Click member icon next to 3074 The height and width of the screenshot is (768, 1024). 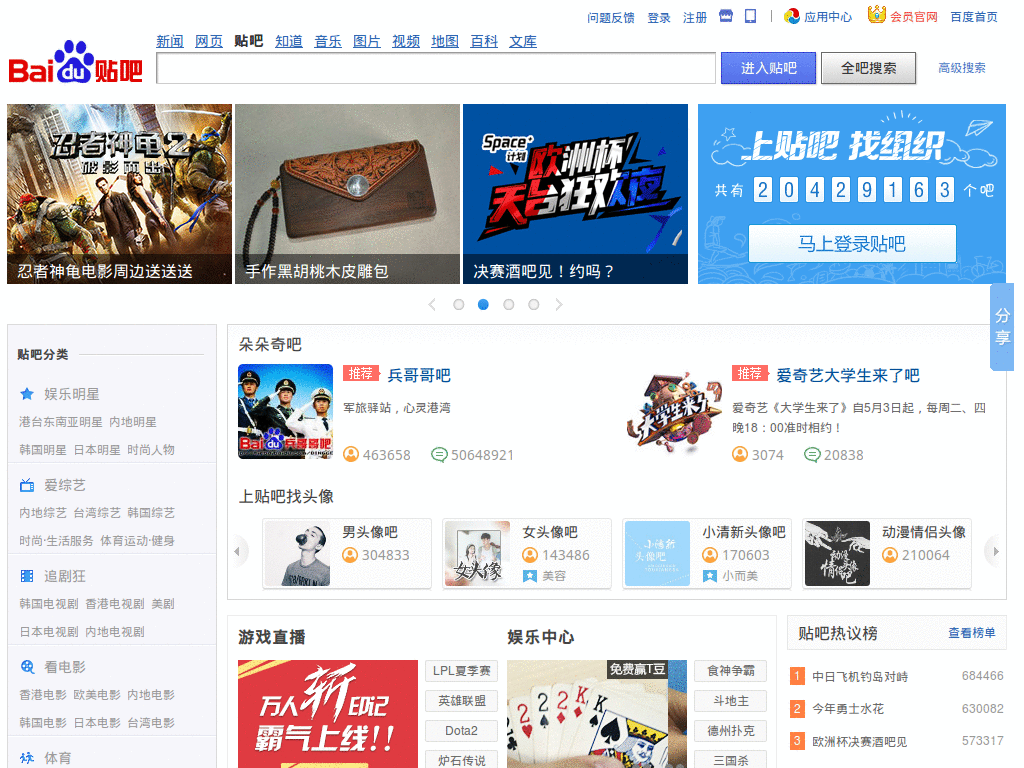pos(740,454)
